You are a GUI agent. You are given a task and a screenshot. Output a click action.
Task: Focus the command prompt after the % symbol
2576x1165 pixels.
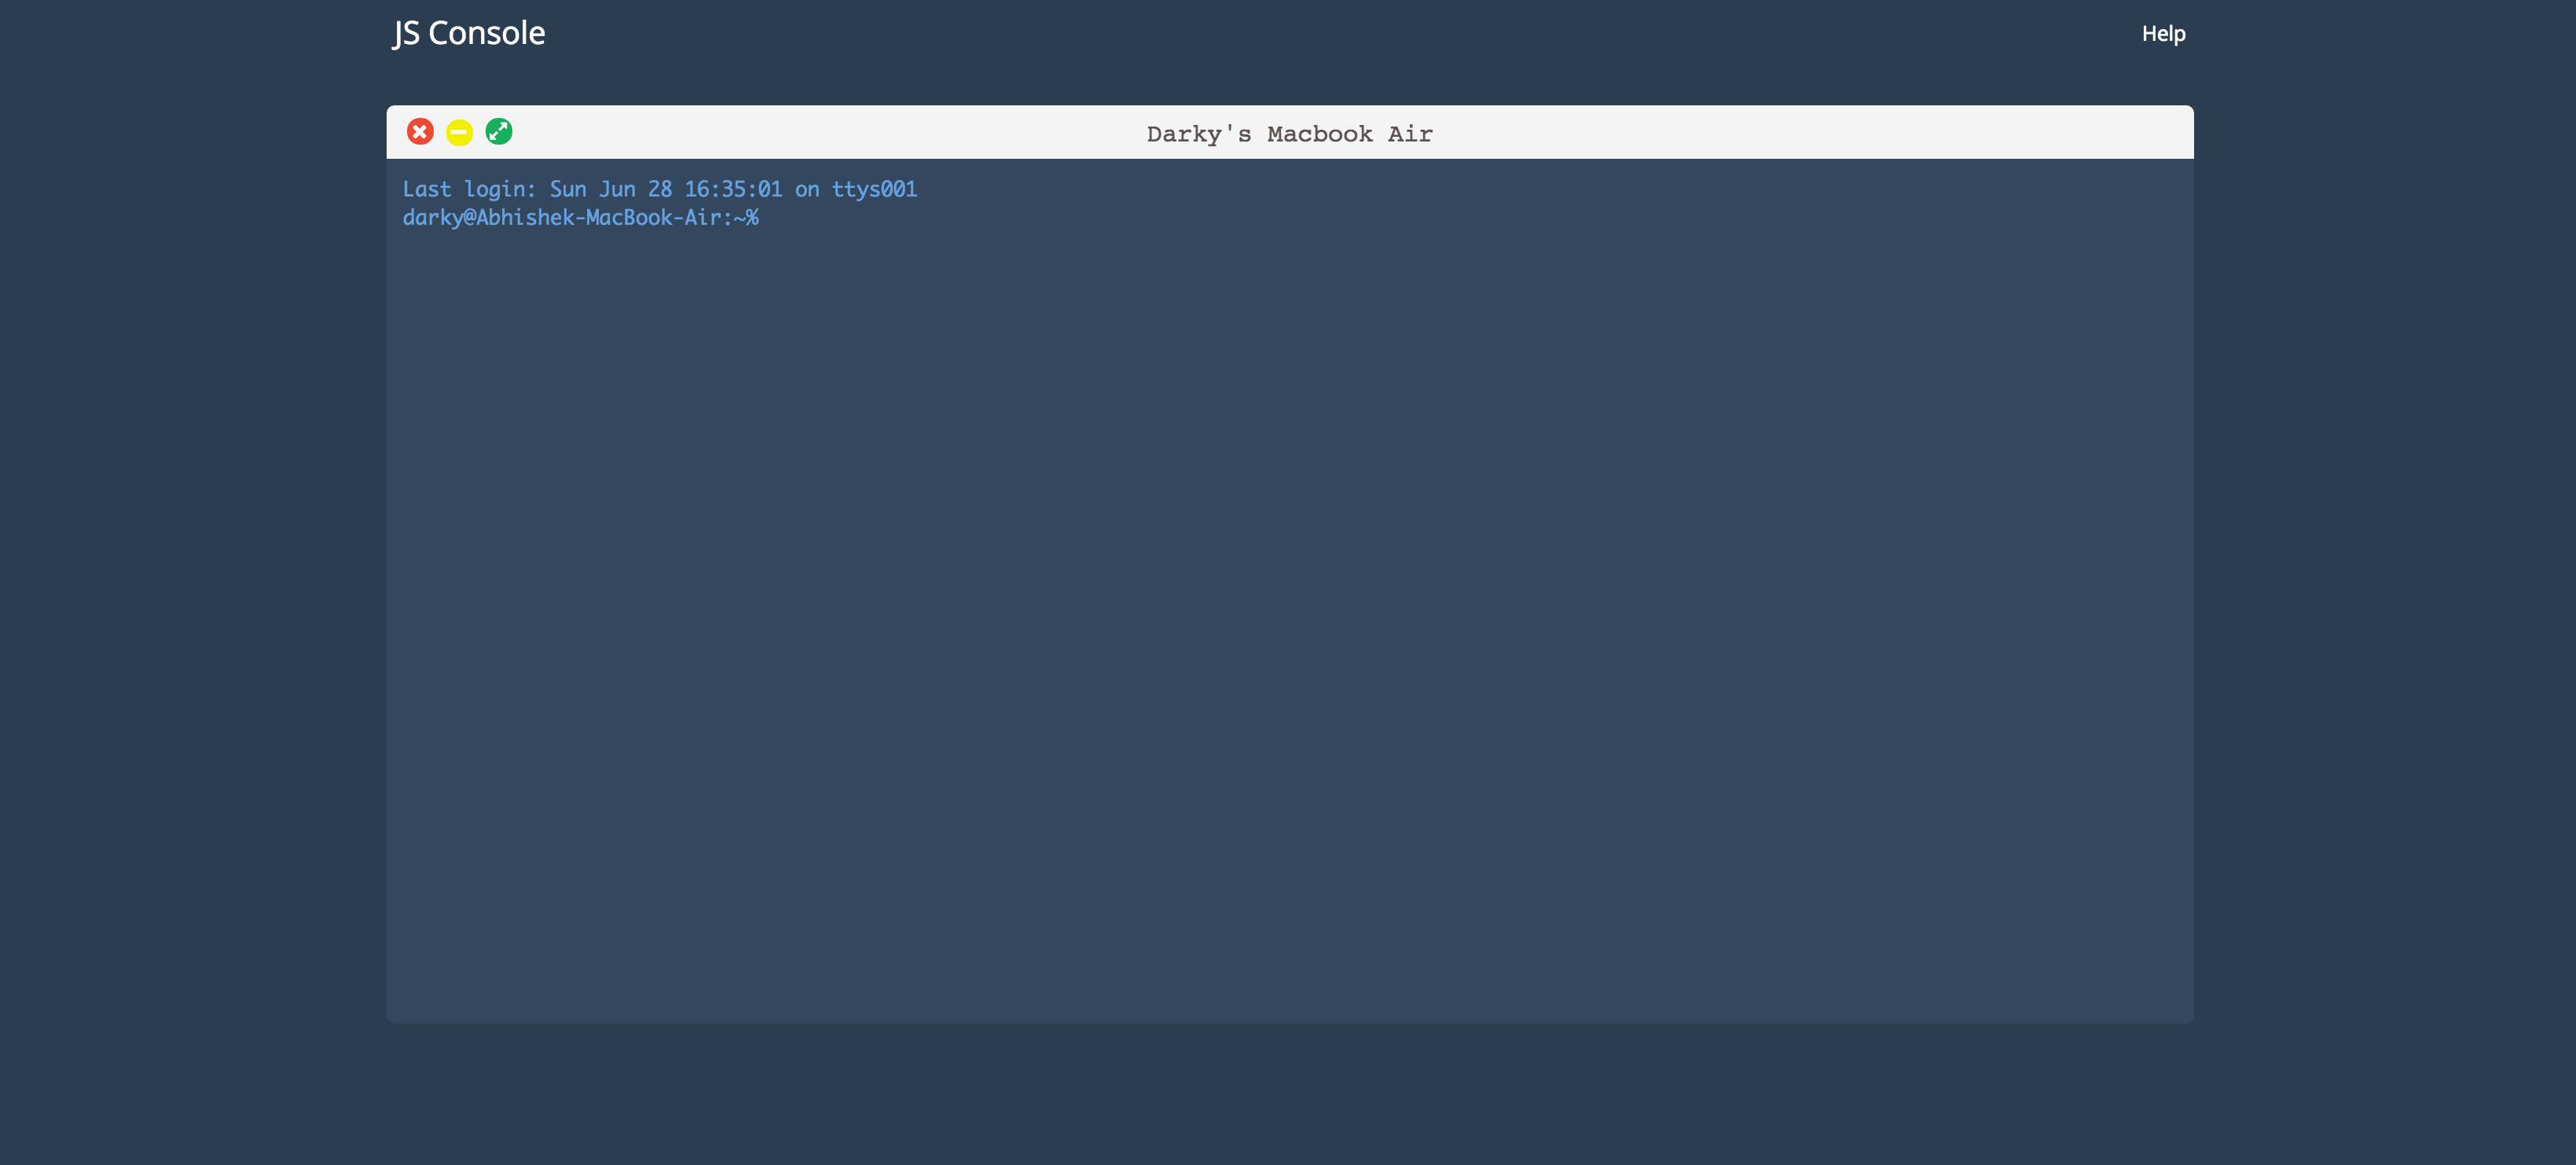790,218
